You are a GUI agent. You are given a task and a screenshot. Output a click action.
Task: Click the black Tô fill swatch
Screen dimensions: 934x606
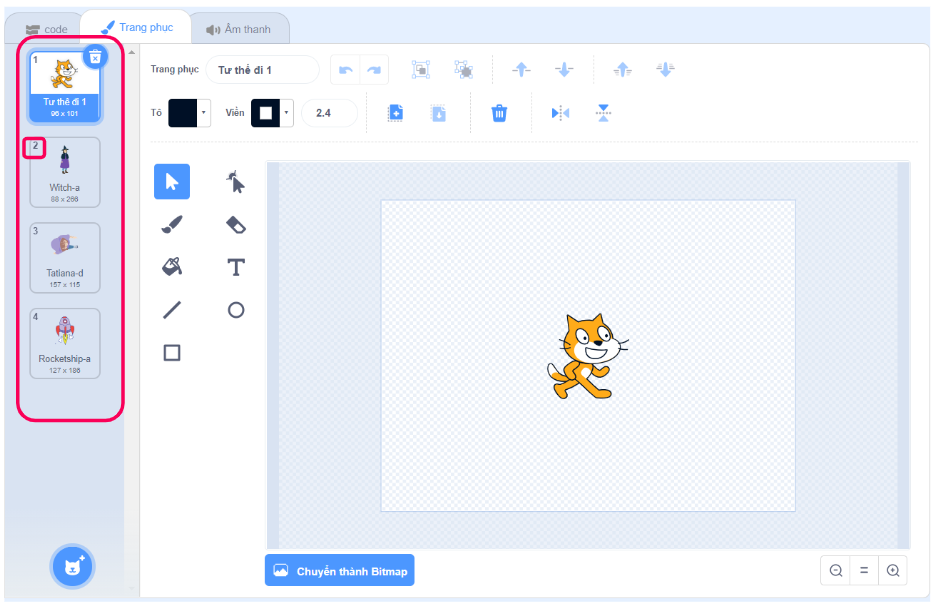pyautogui.click(x=182, y=113)
